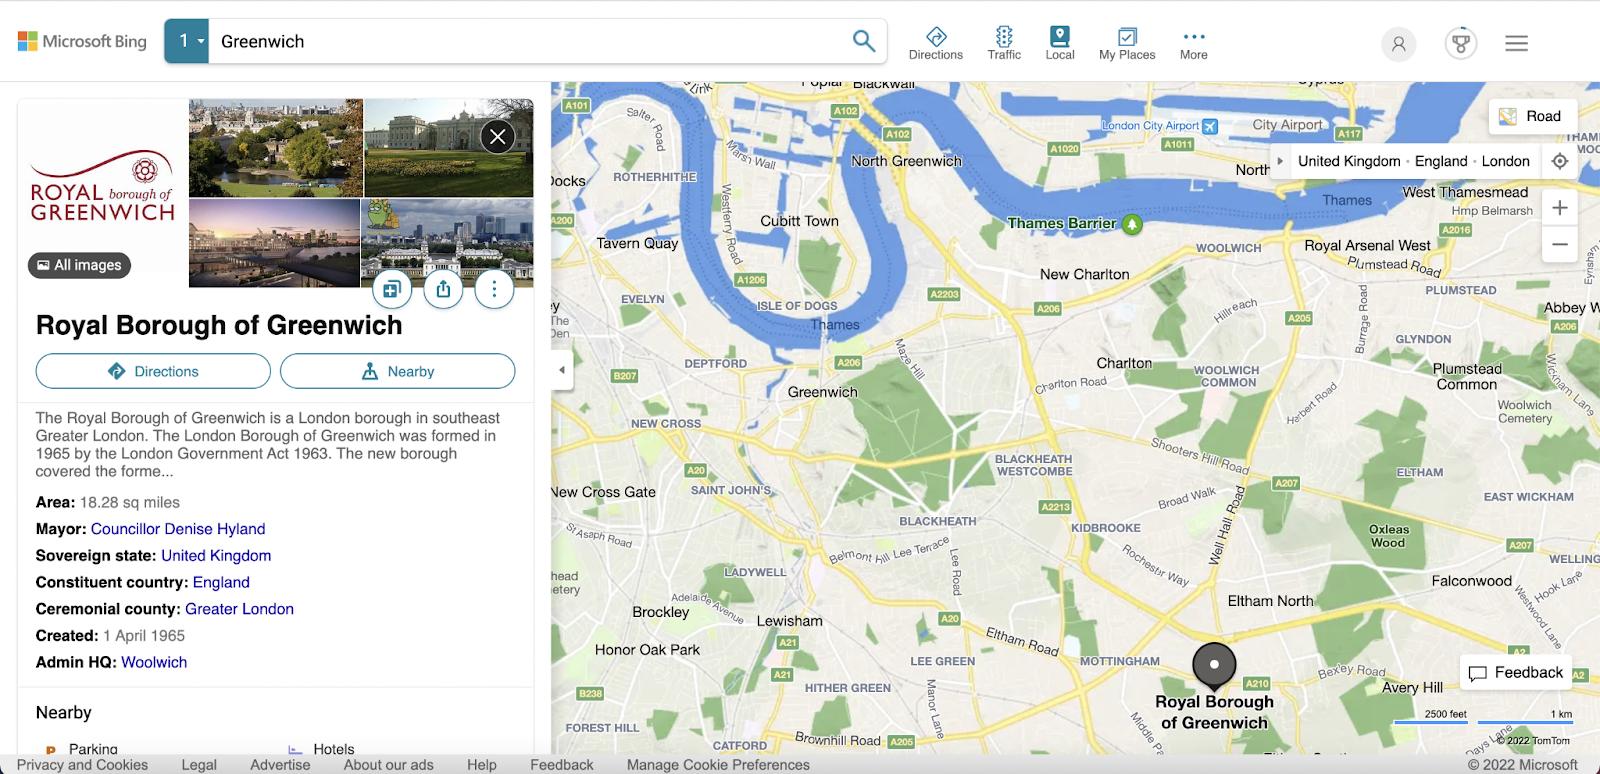Image resolution: width=1600 pixels, height=774 pixels.
Task: Open Woolwich Admin HQ link
Action: [x=154, y=662]
